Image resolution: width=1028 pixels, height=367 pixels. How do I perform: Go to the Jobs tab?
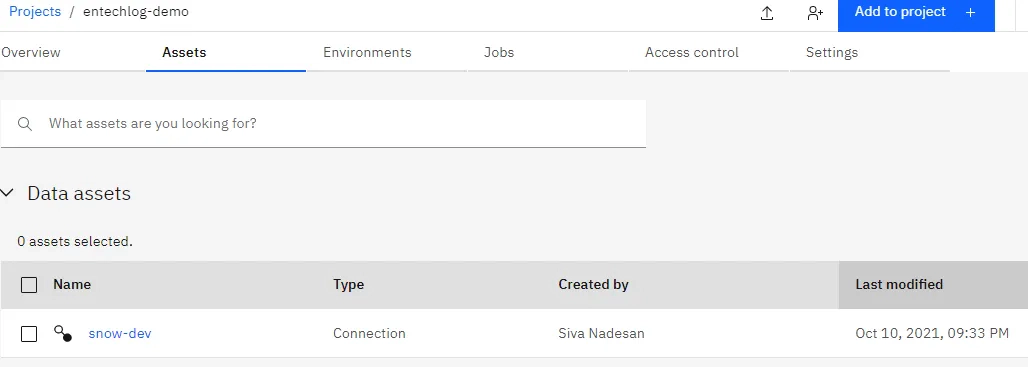coord(499,52)
